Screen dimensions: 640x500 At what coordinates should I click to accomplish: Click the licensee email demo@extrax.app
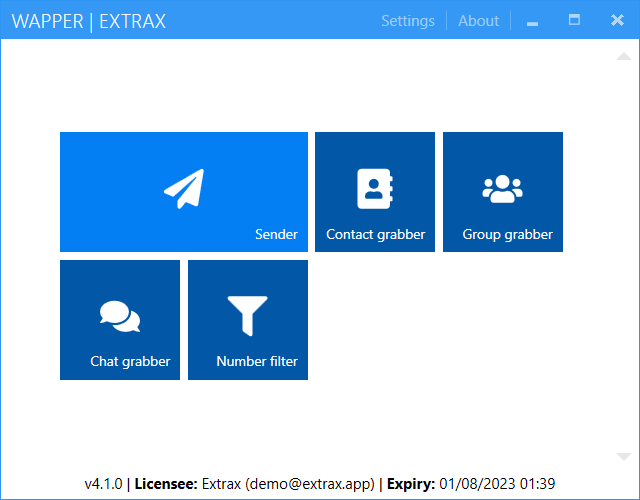click(x=310, y=484)
